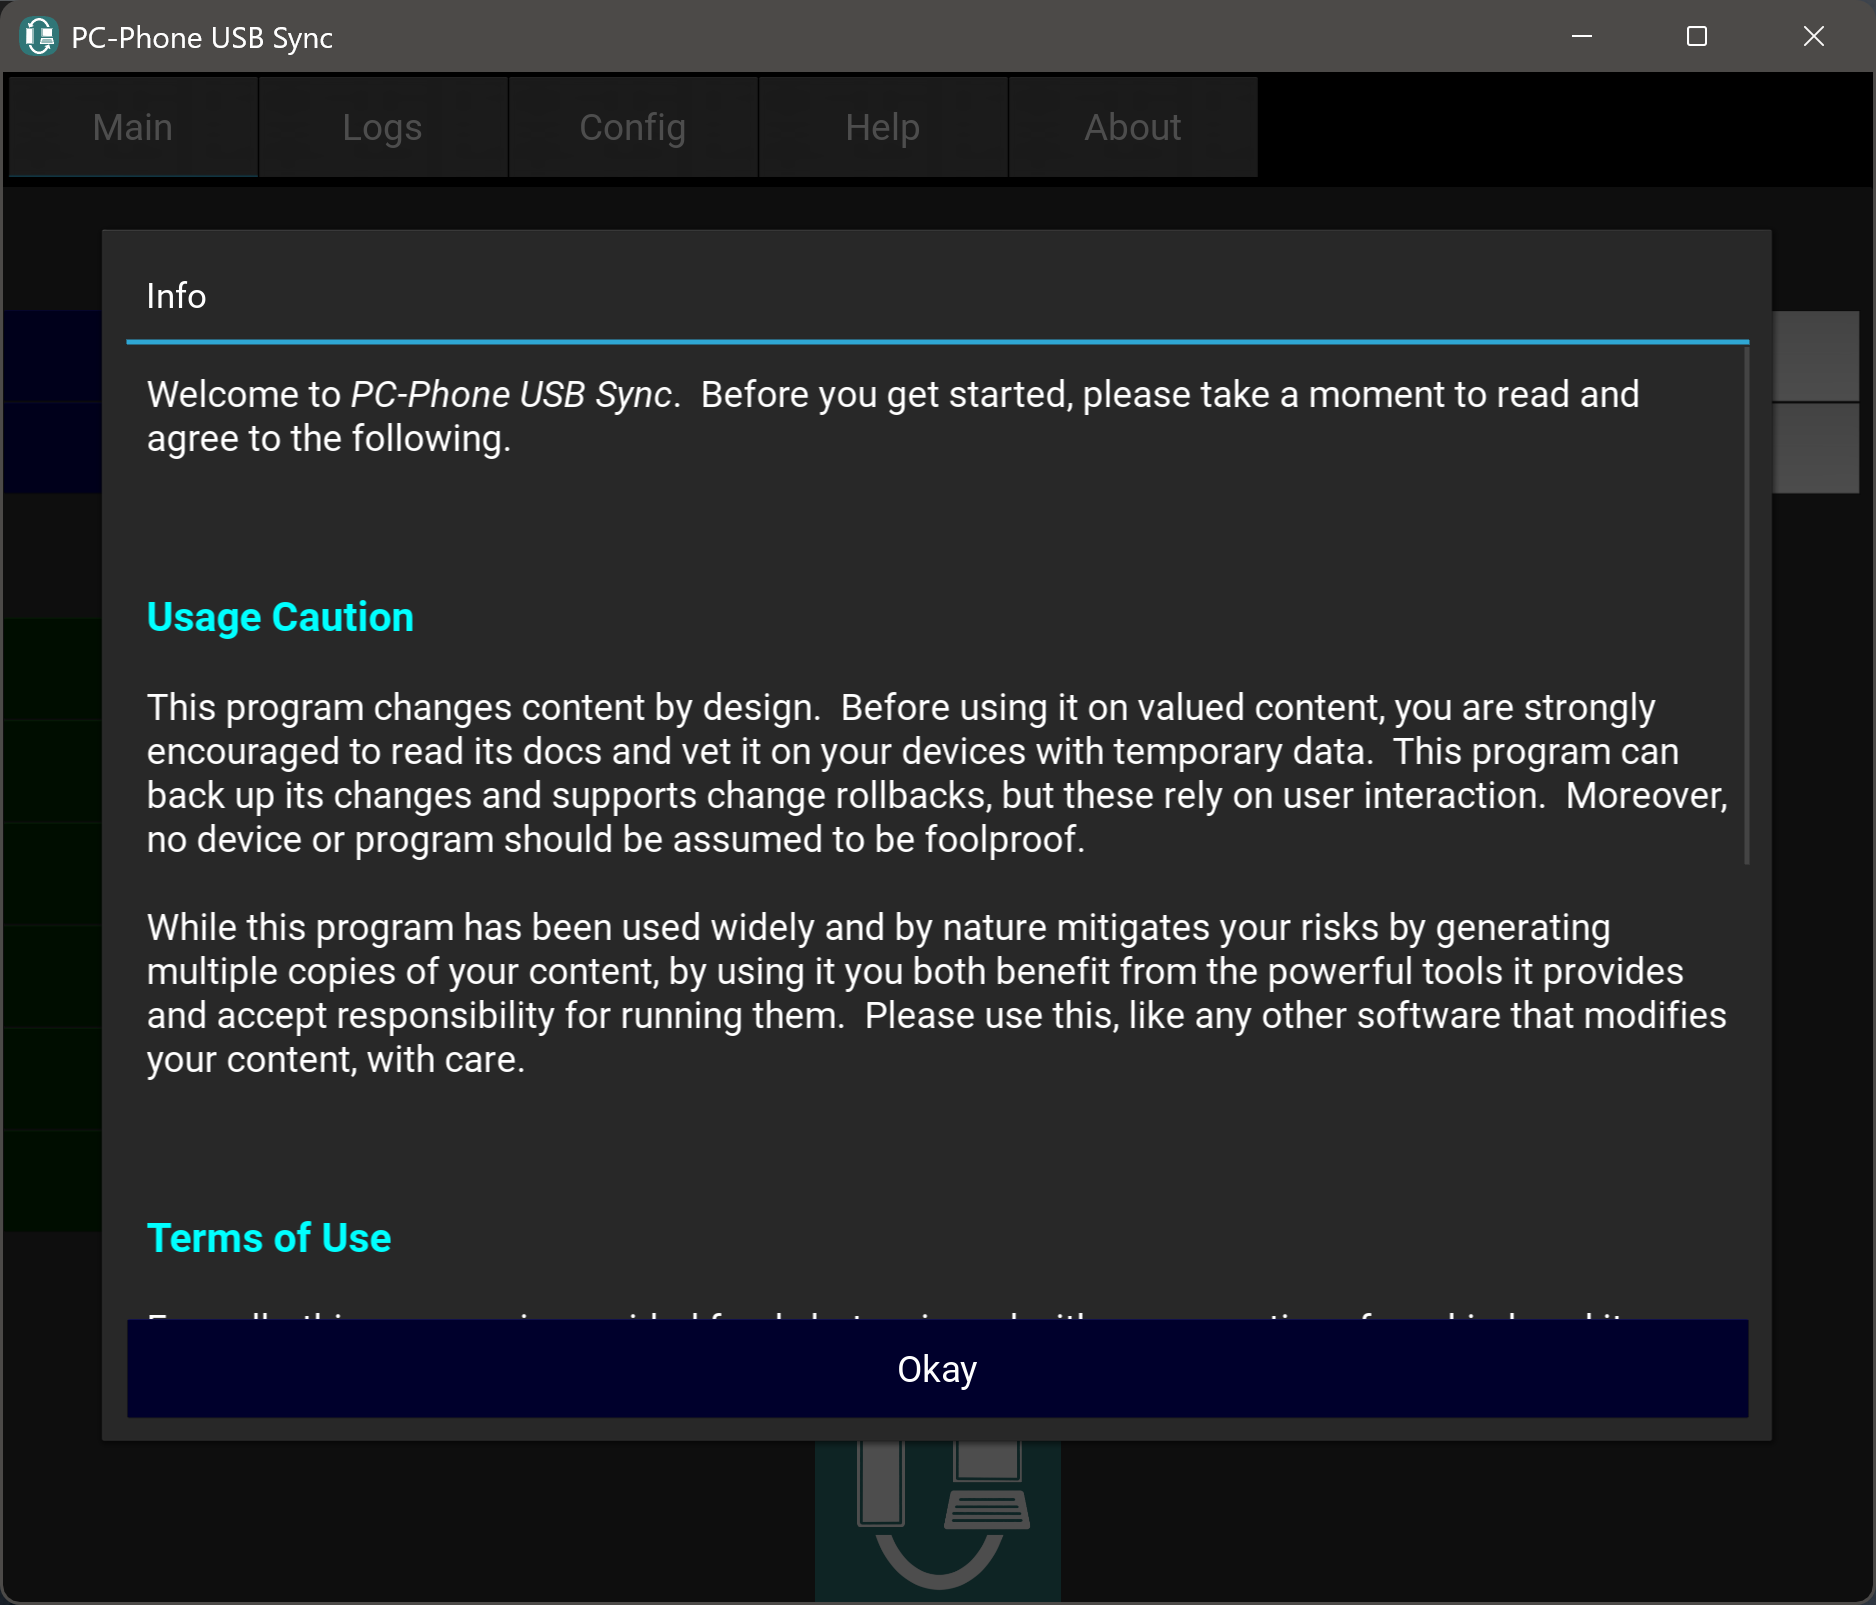Switch to the Main tab
The image size is (1876, 1605).
point(133,127)
